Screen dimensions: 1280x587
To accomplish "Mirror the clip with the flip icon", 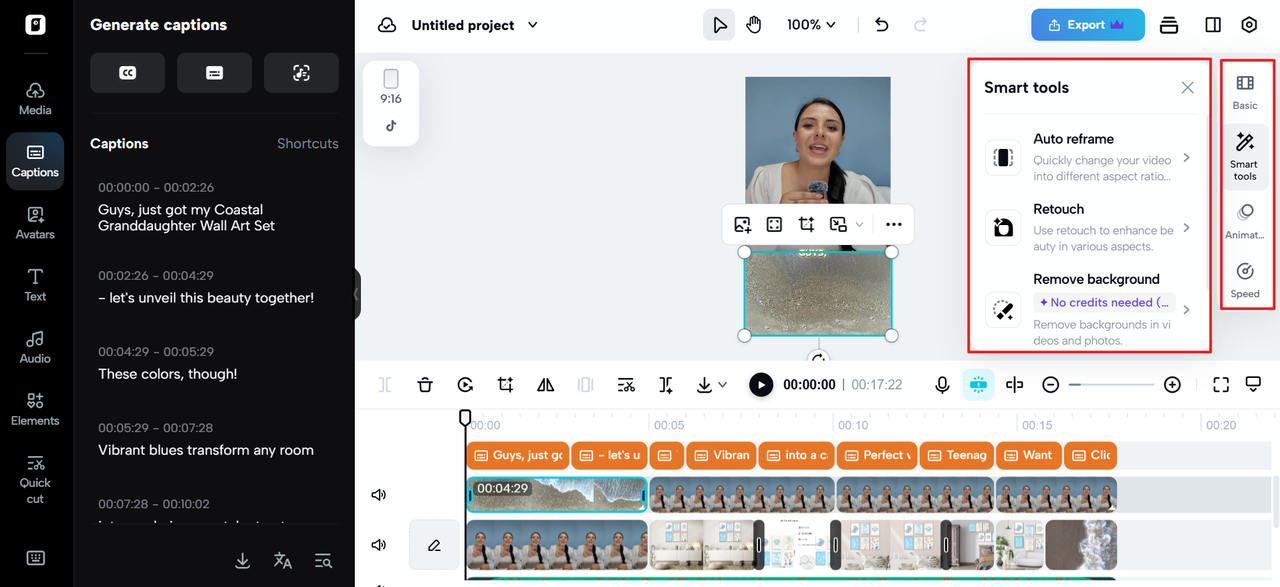I will coord(545,385).
